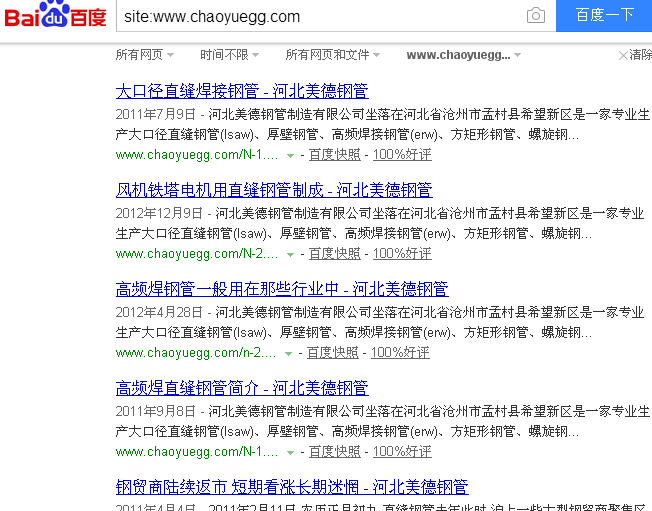Click the date text 2011年9月8日

(156, 411)
